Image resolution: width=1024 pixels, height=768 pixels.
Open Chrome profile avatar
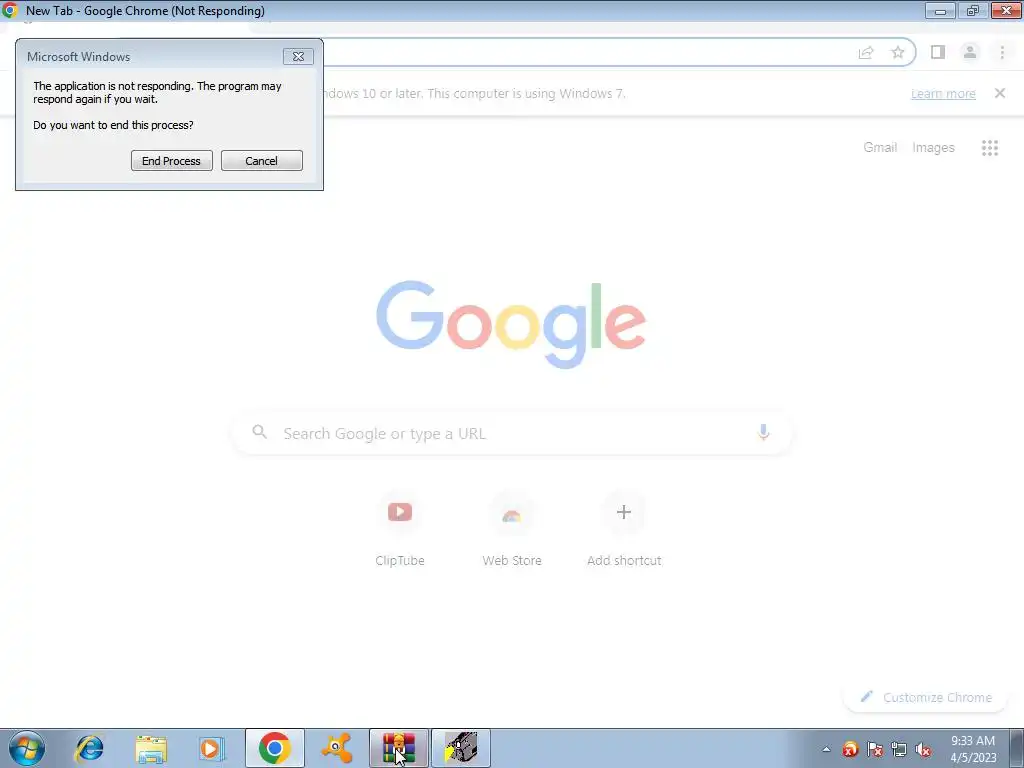pos(970,52)
